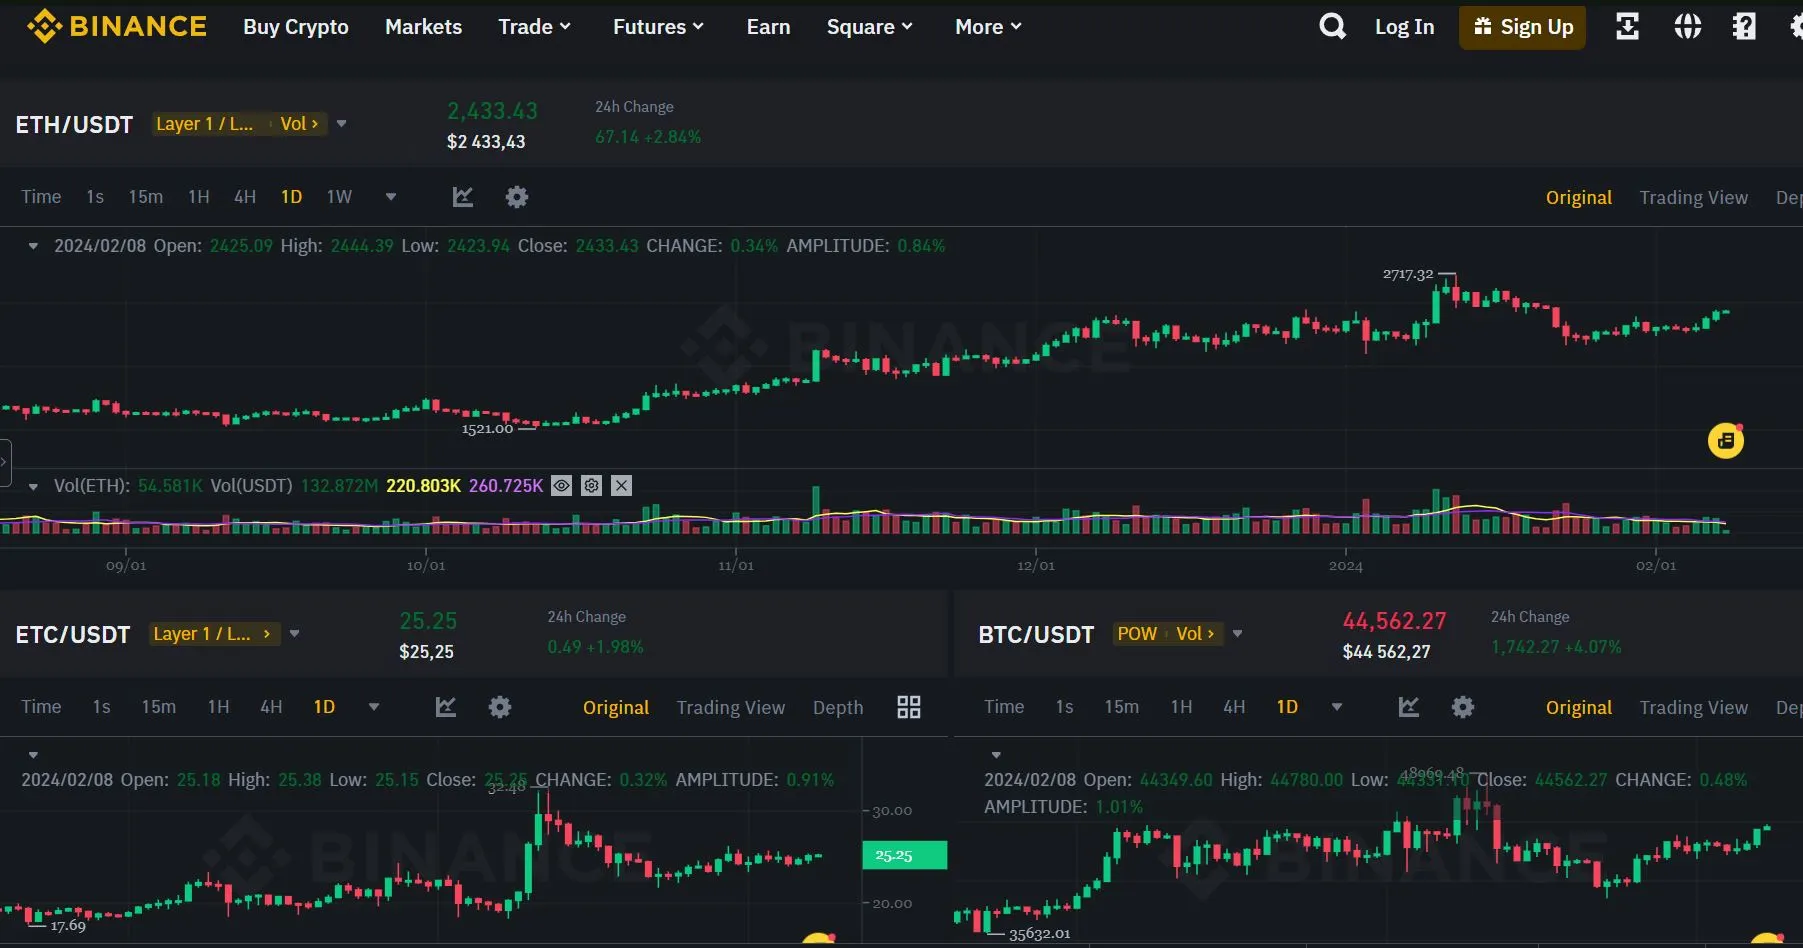Open the ETH/USDT chart settings gear
The width and height of the screenshot is (1803, 948).
pyautogui.click(x=516, y=197)
